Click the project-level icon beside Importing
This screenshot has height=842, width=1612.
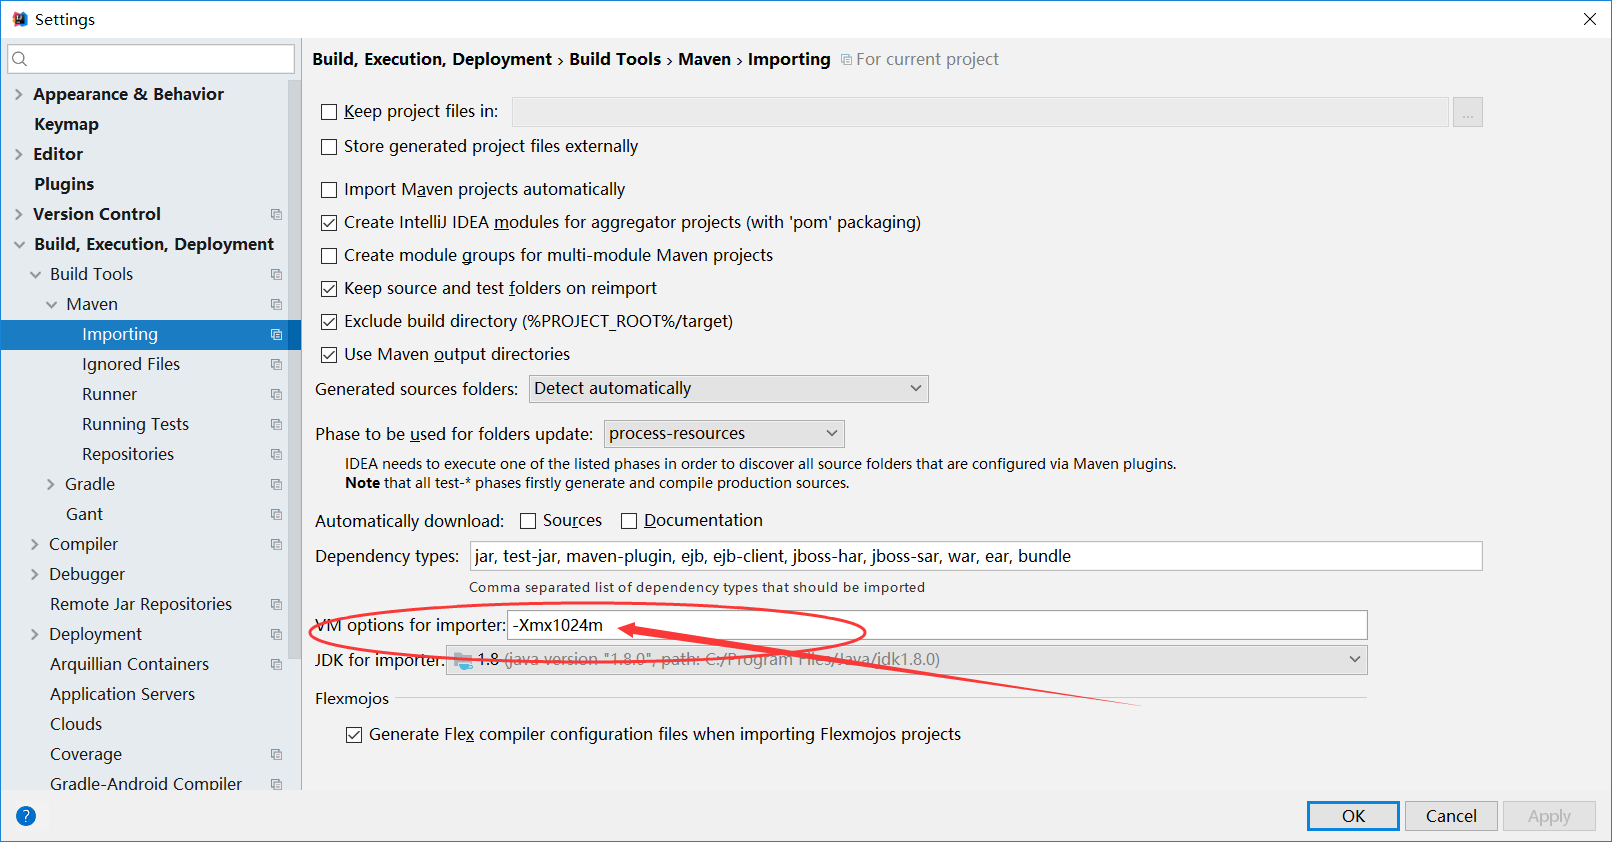pos(276,334)
